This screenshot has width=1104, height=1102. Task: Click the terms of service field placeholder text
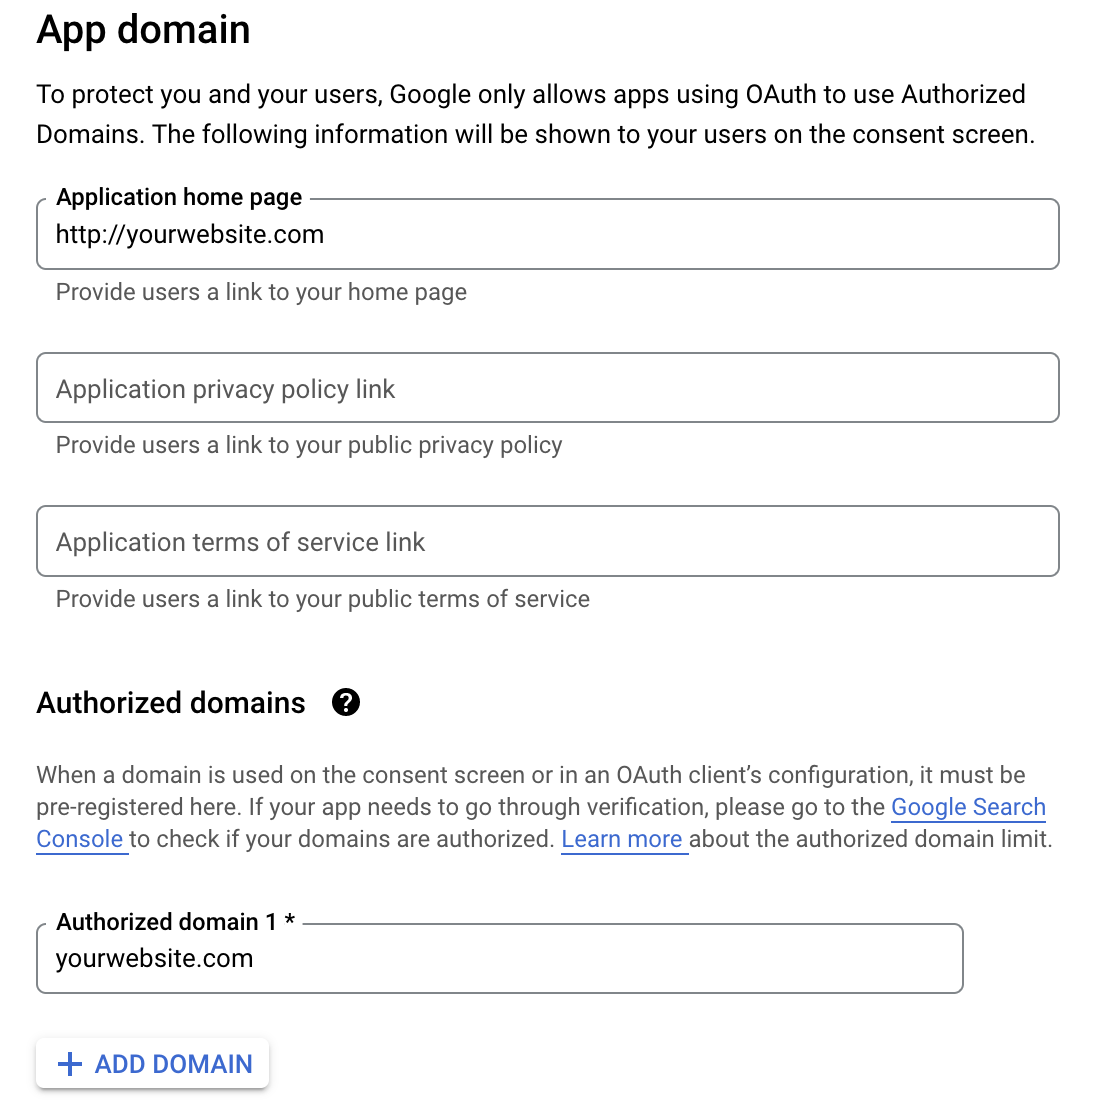click(240, 541)
